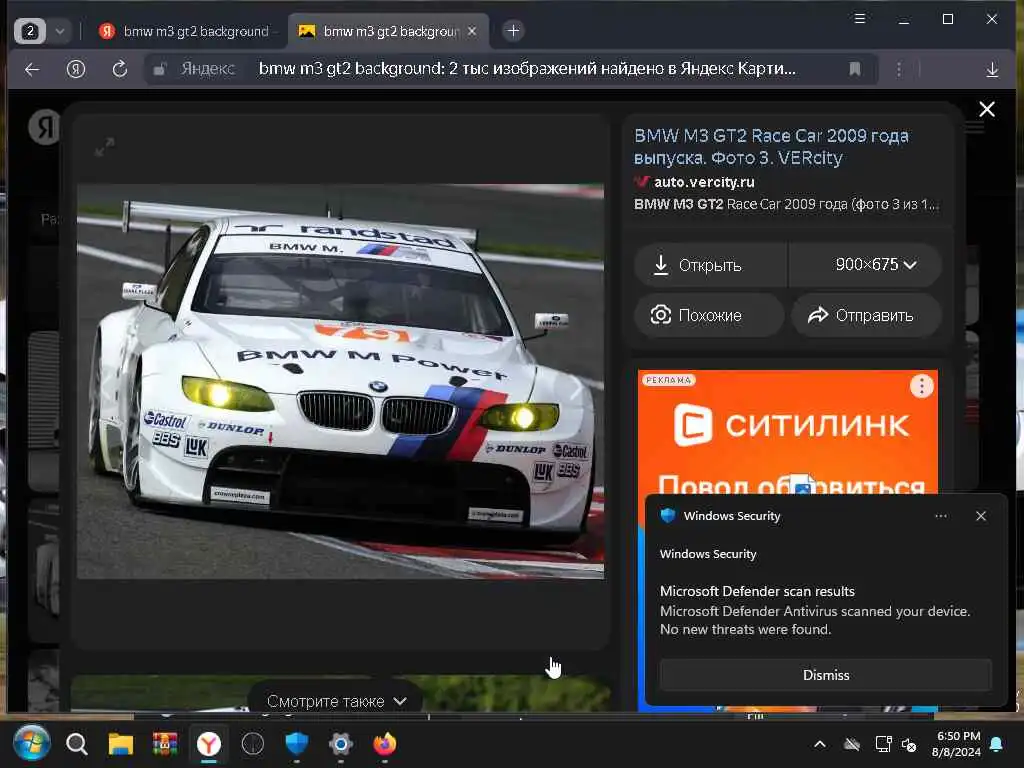1024x768 pixels.
Task: Show hidden system tray icons
Action: (x=820, y=744)
